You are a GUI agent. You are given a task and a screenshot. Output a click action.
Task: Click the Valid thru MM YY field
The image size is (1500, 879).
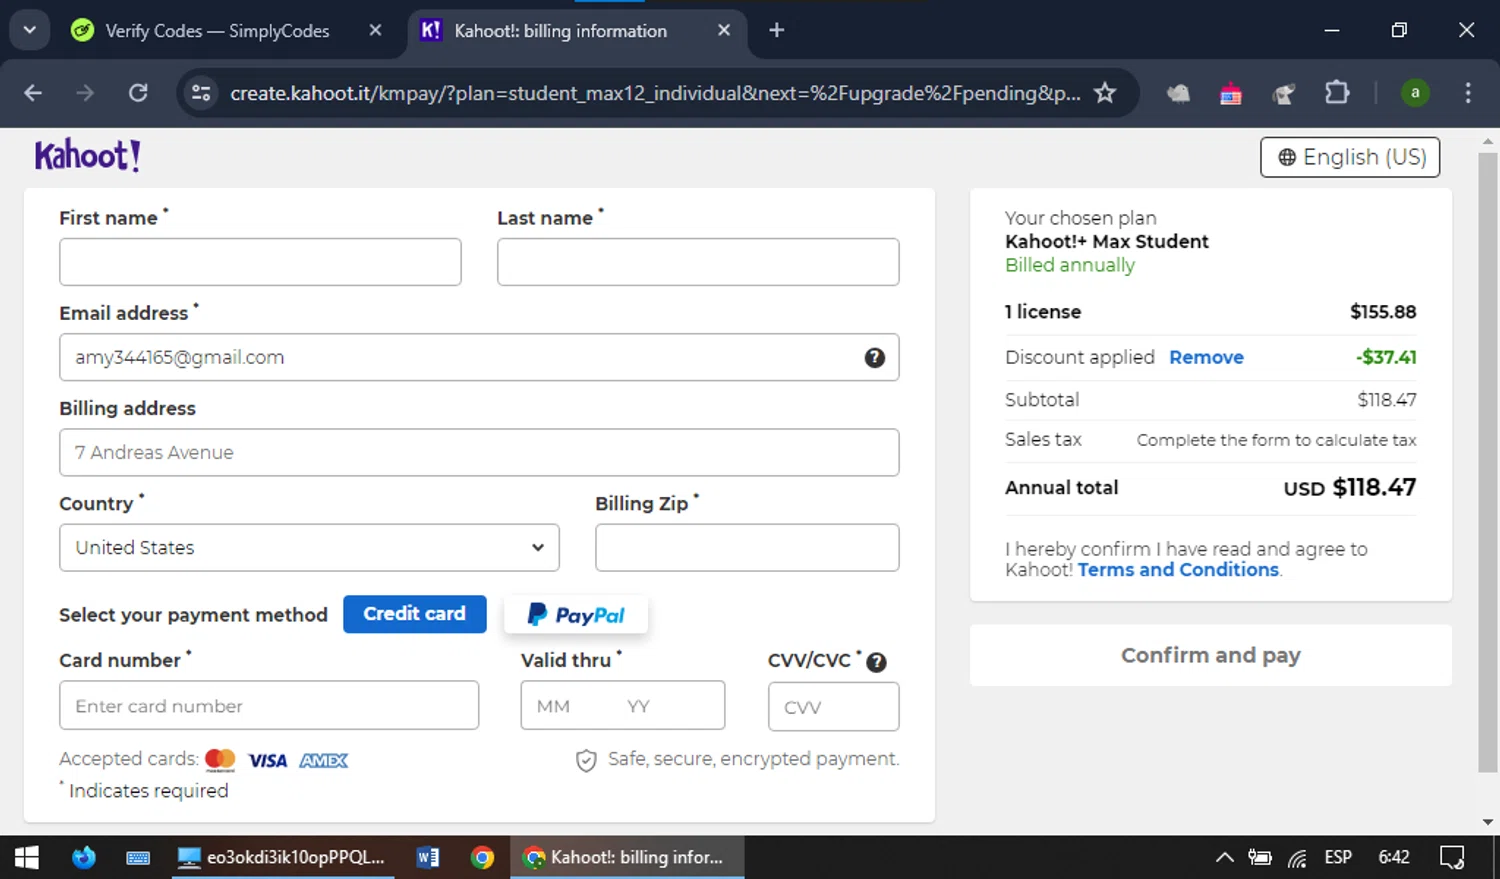622,705
